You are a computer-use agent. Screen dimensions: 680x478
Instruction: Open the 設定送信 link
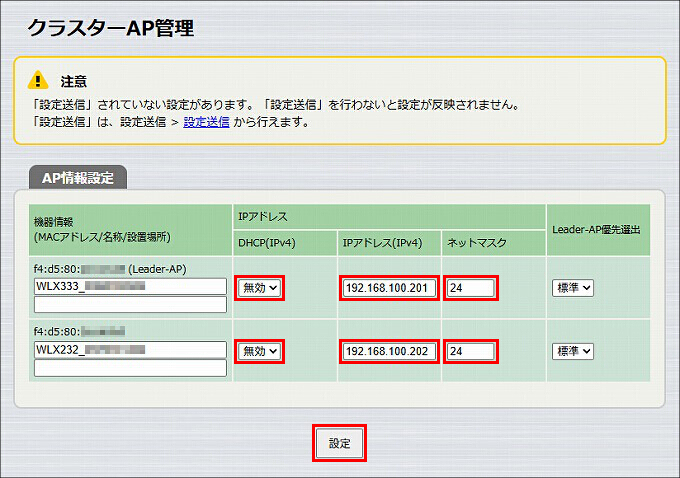206,122
